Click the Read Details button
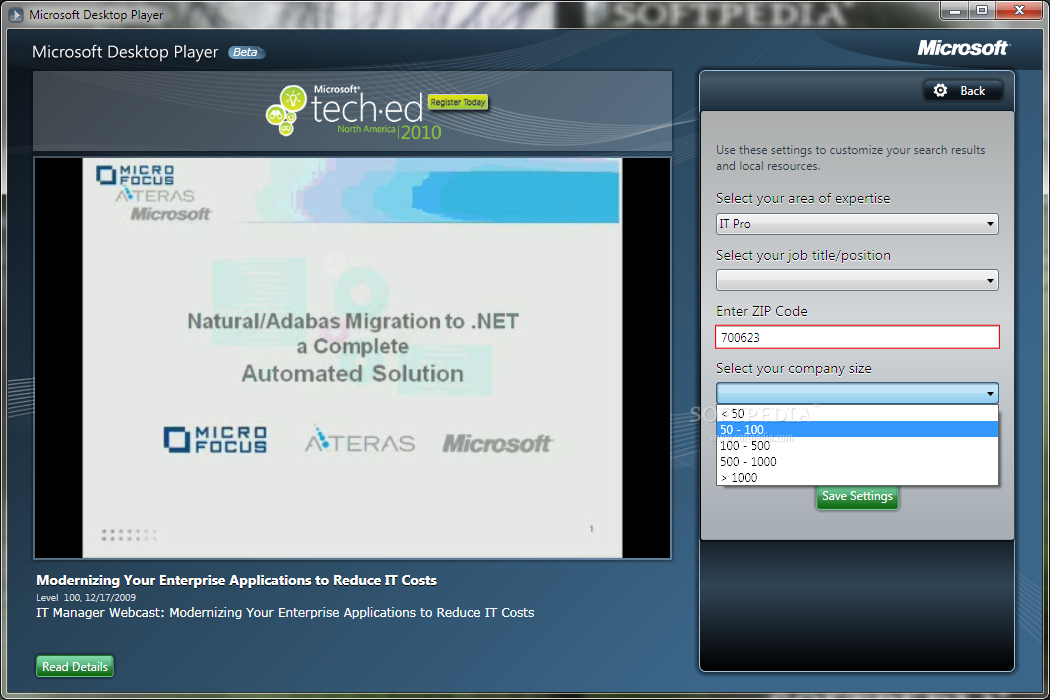Viewport: 1050px width, 700px height. [74, 667]
